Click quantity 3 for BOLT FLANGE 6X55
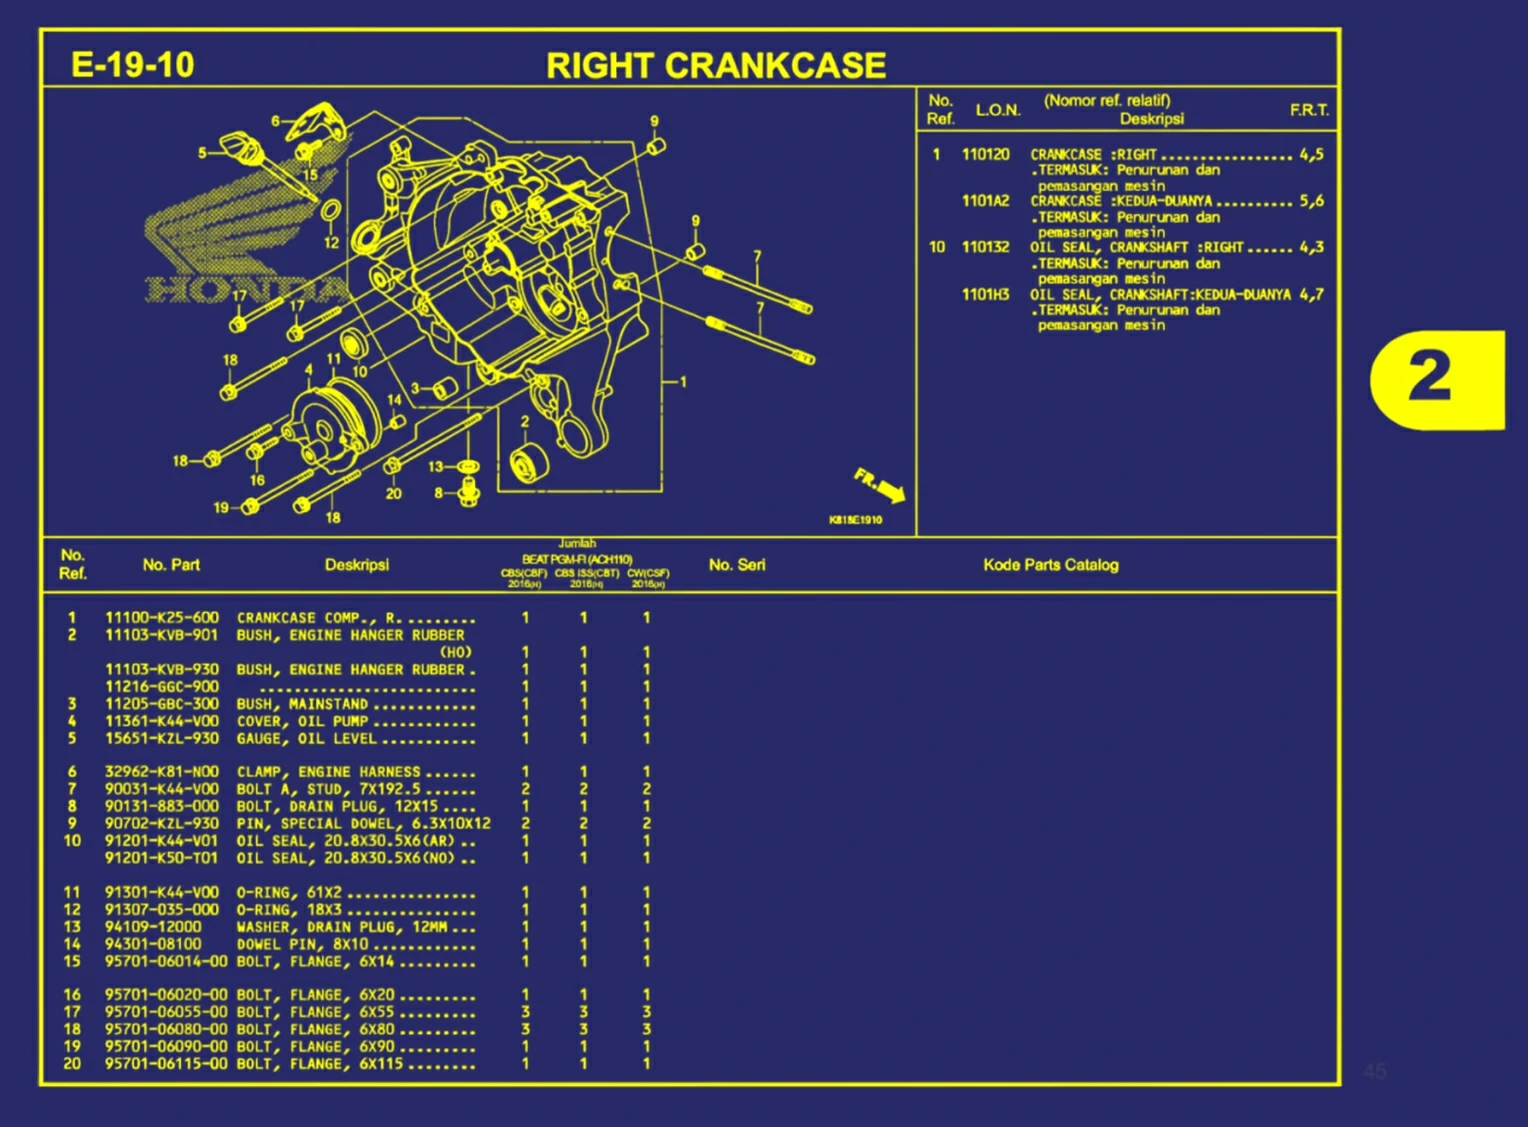Image resolution: width=1528 pixels, height=1127 pixels. 524,1012
